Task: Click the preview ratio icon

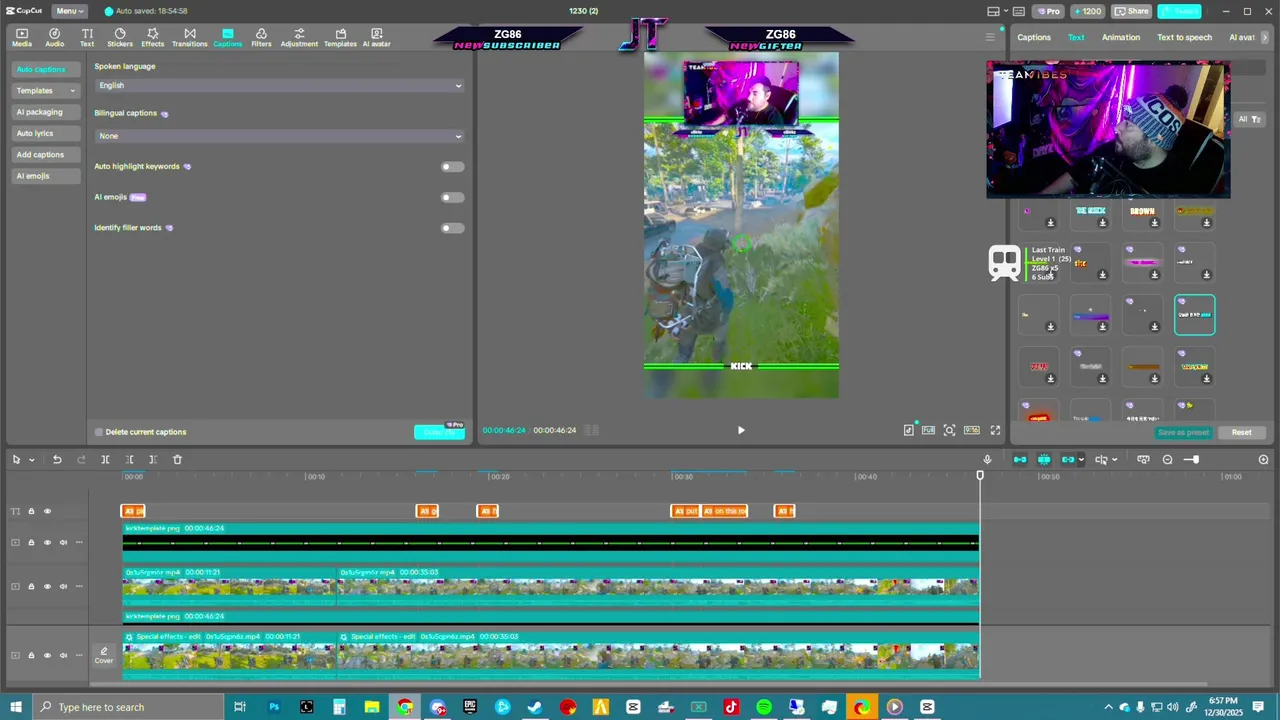Action: point(971,430)
